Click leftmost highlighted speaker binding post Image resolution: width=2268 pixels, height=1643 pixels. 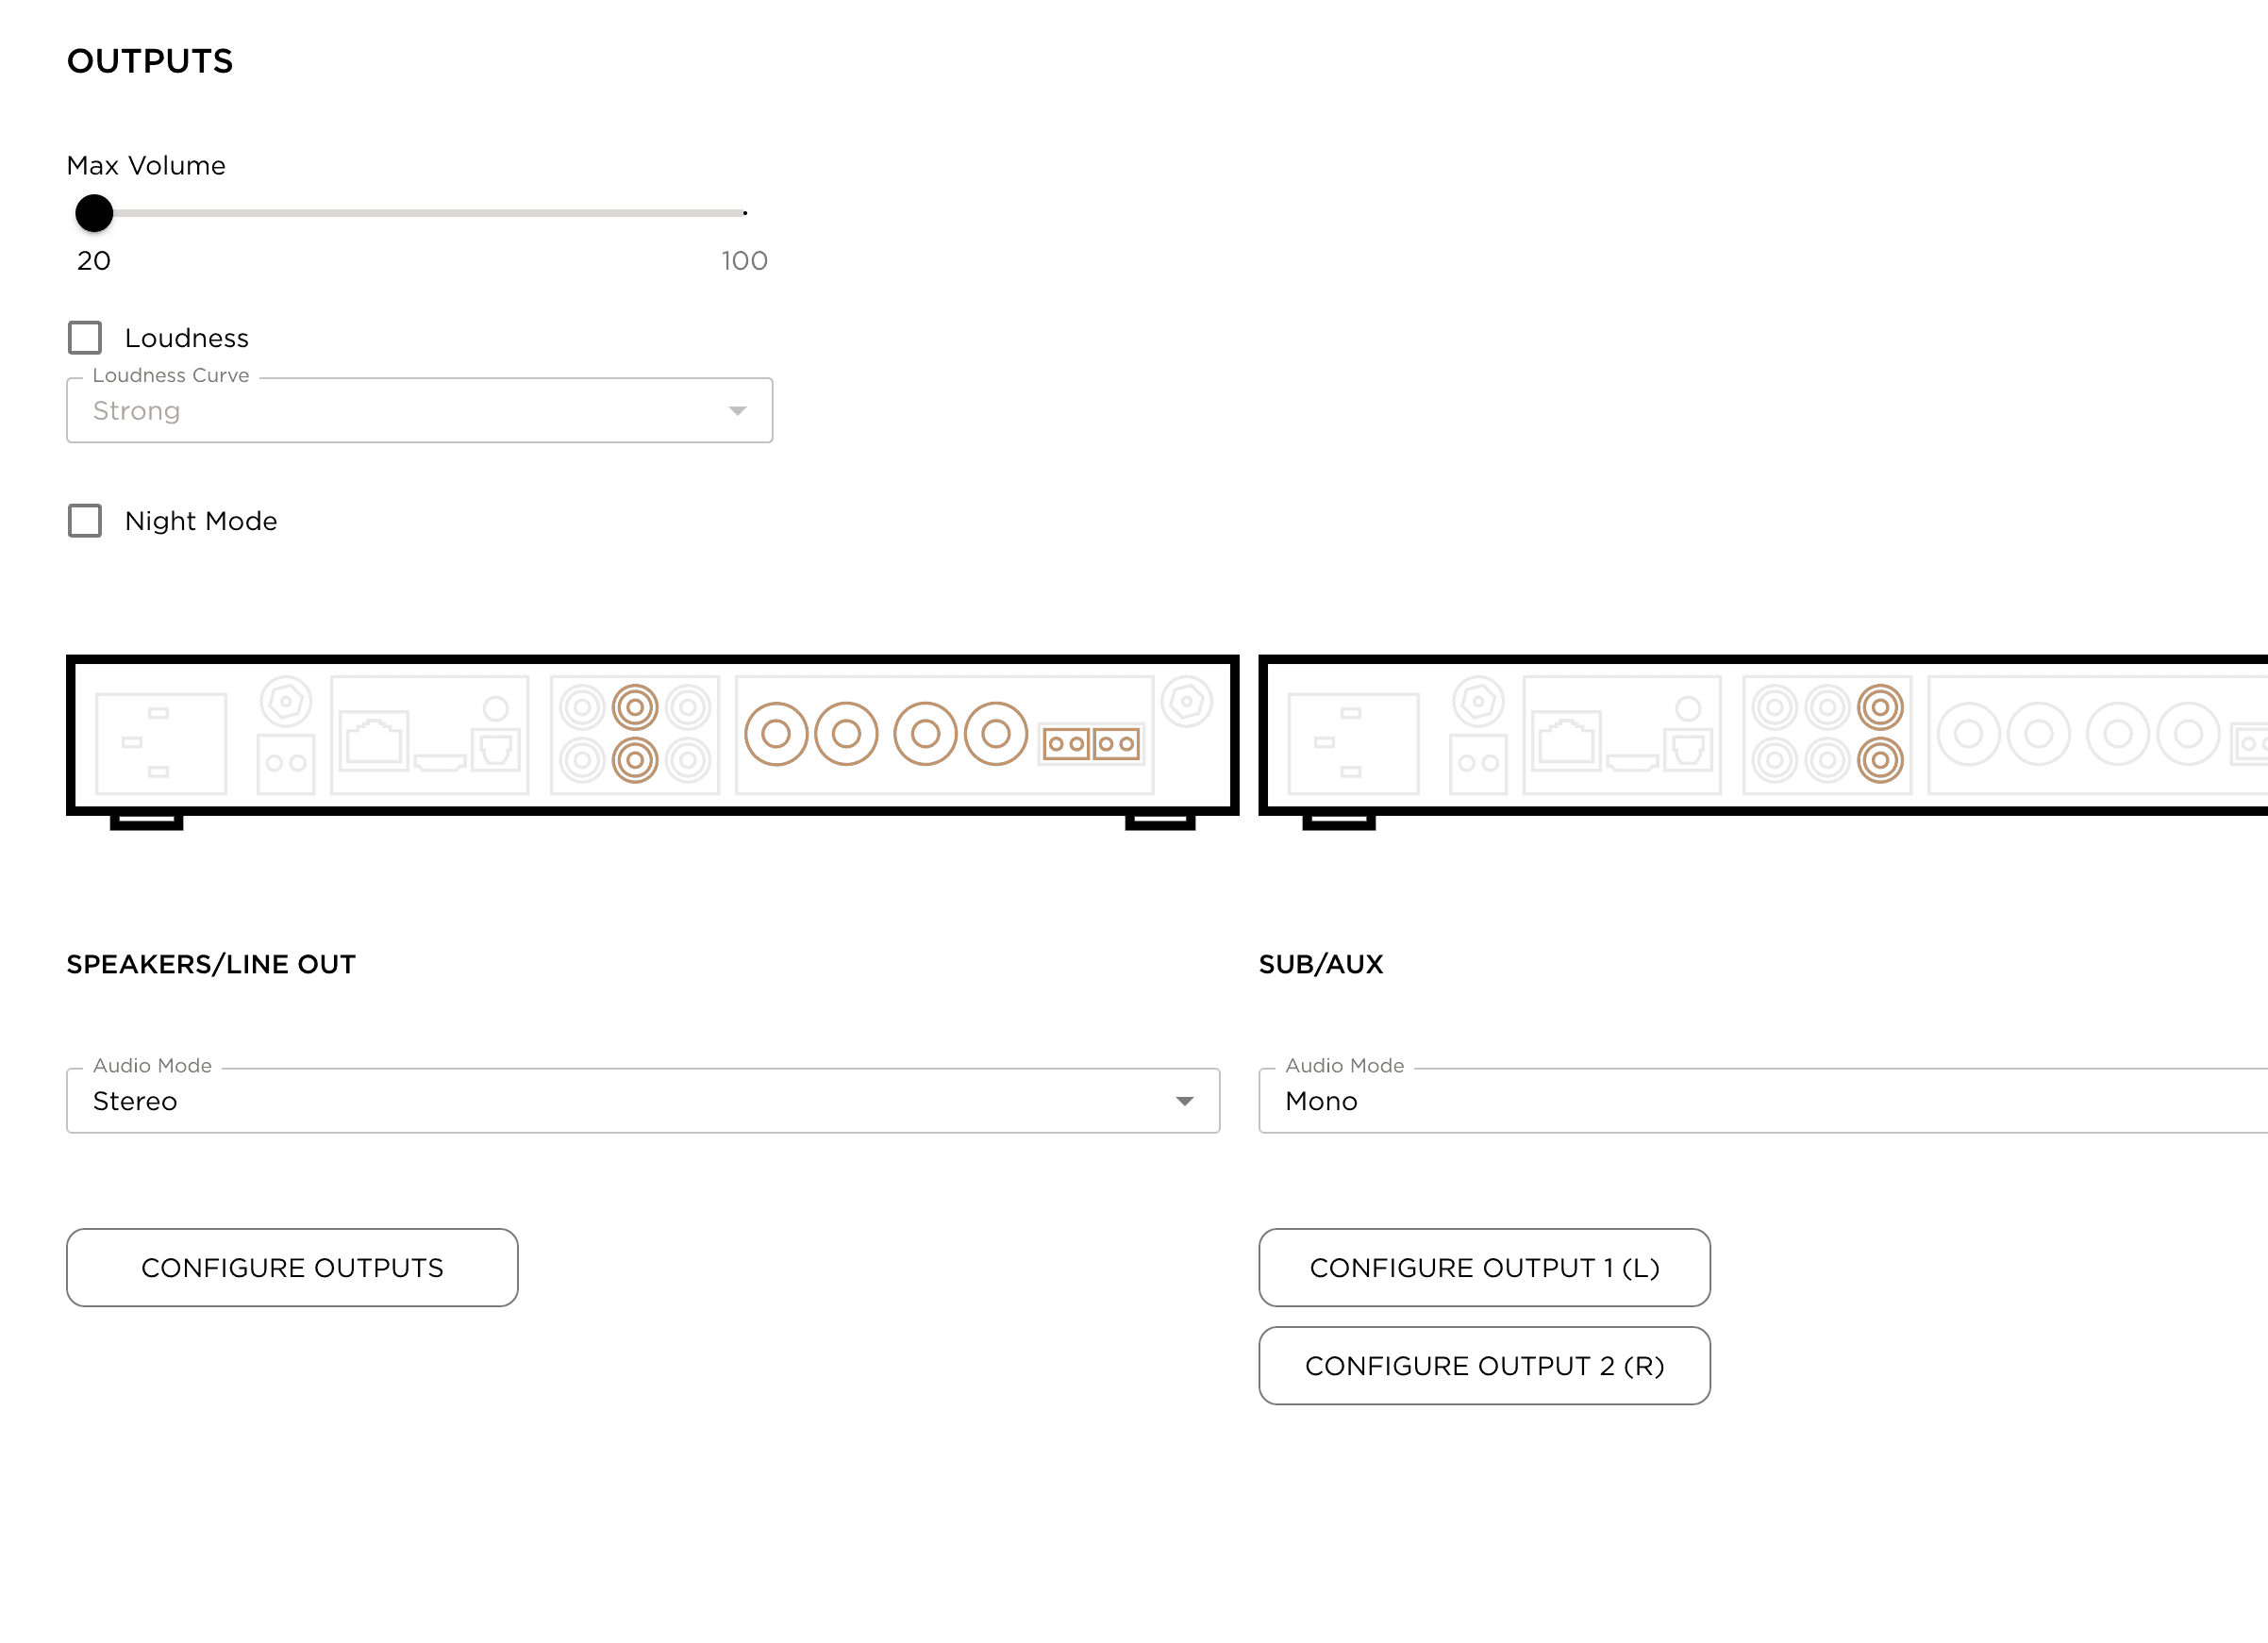776,734
